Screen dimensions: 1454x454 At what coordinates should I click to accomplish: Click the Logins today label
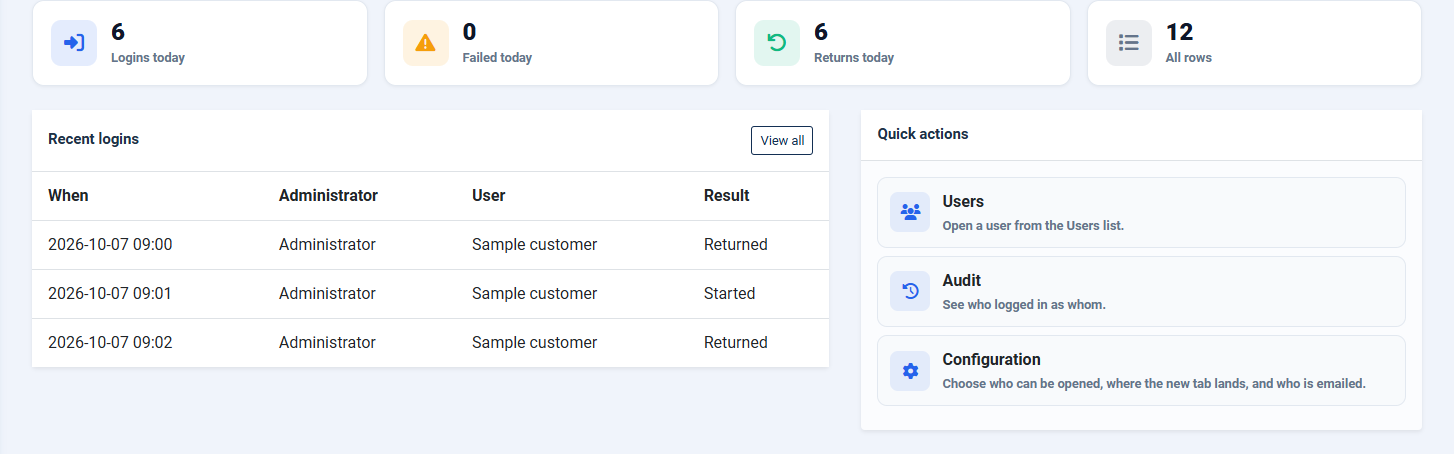click(148, 58)
